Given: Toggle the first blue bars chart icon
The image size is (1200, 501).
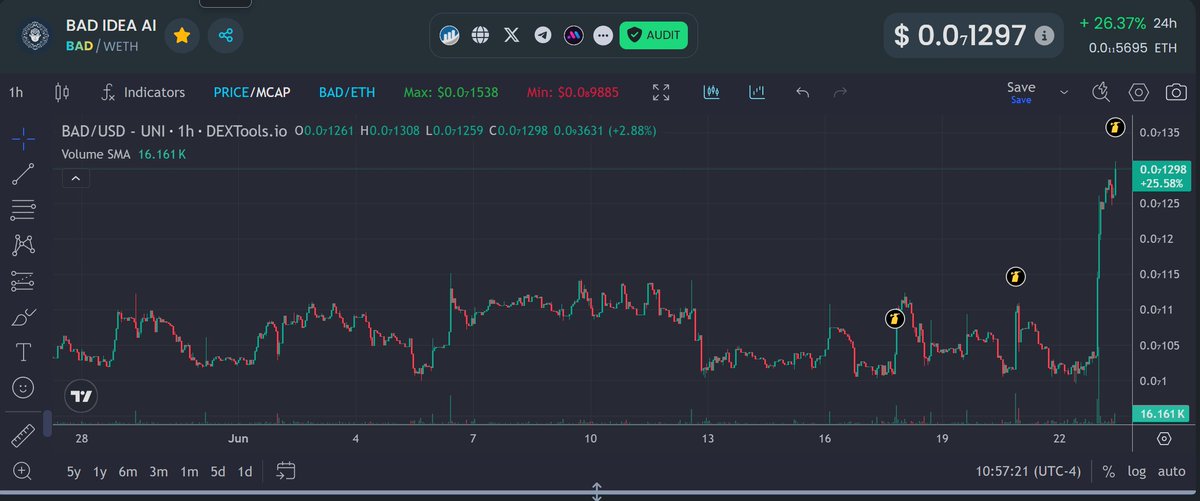Looking at the screenshot, I should tap(712, 92).
